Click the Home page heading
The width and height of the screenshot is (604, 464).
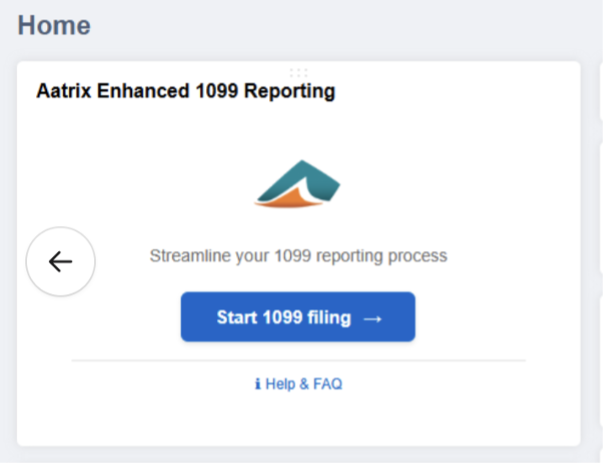point(54,25)
